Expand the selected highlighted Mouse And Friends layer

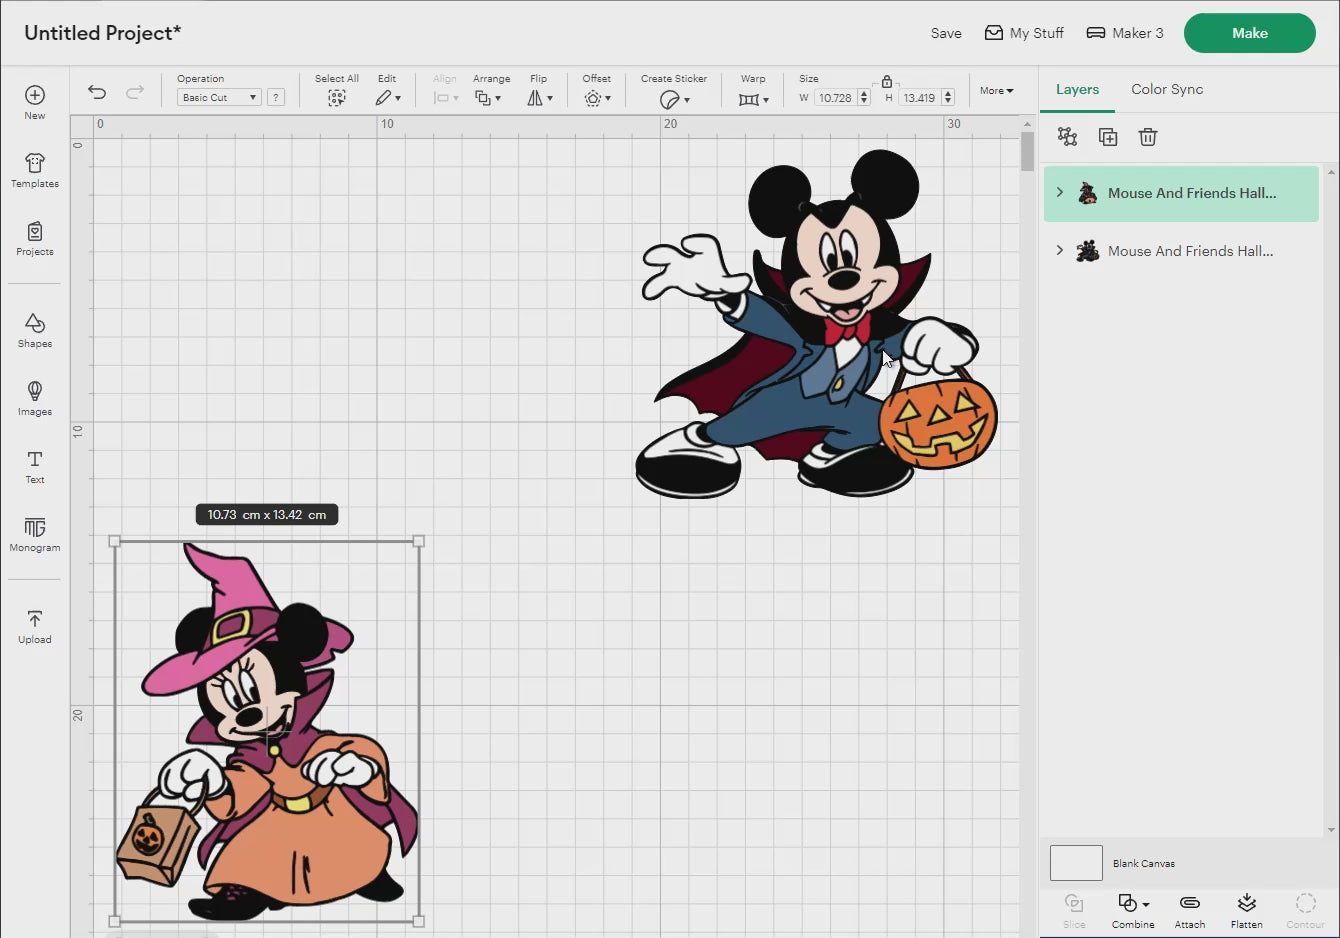click(x=1060, y=192)
